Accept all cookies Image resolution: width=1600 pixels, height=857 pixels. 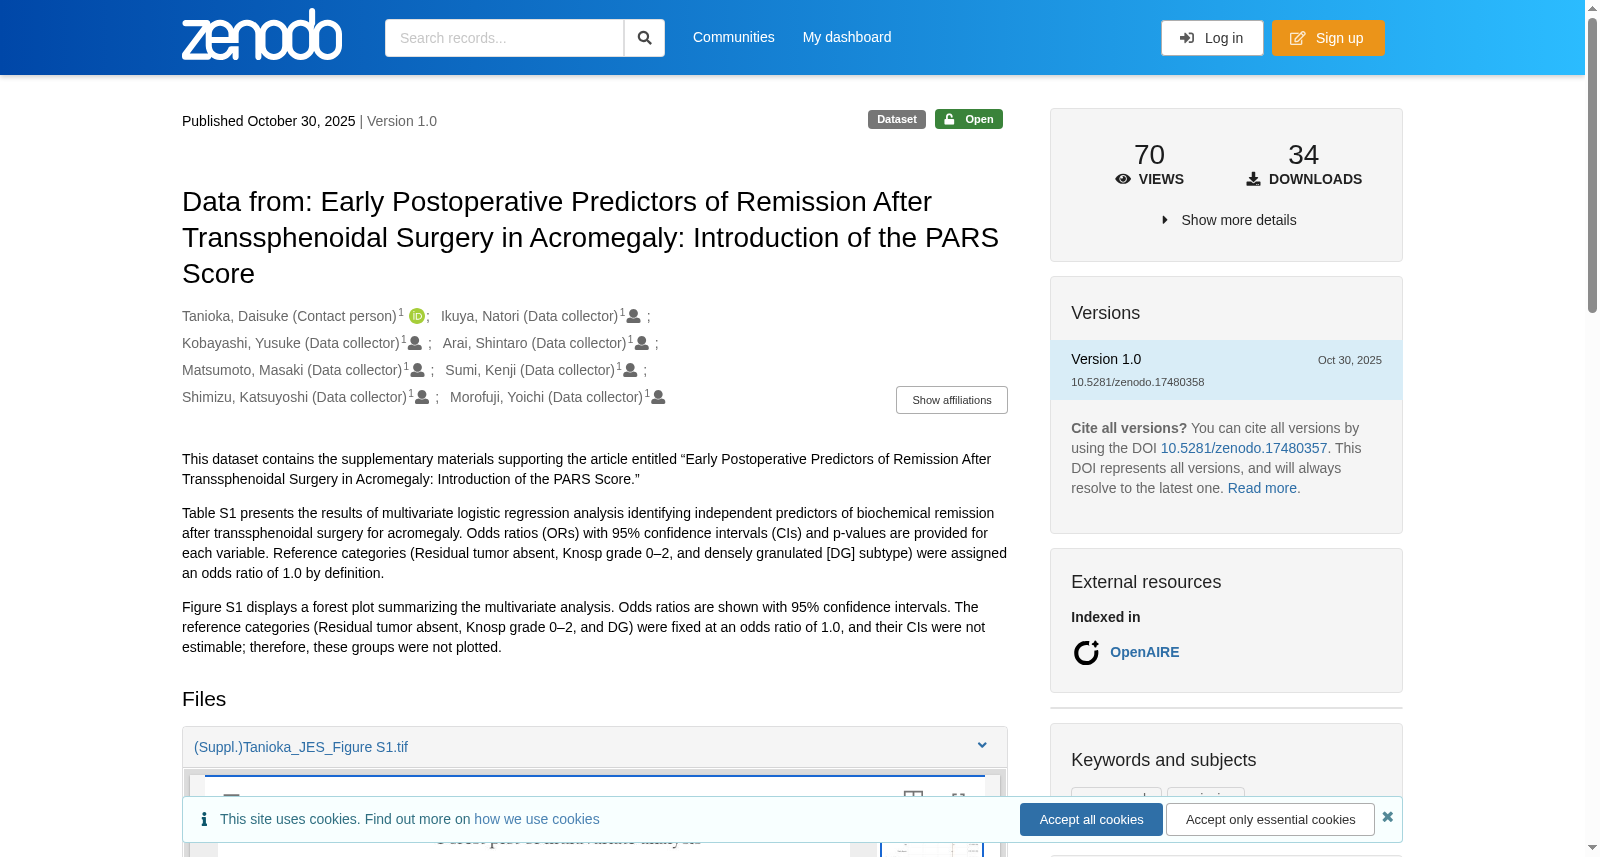pyautogui.click(x=1091, y=820)
